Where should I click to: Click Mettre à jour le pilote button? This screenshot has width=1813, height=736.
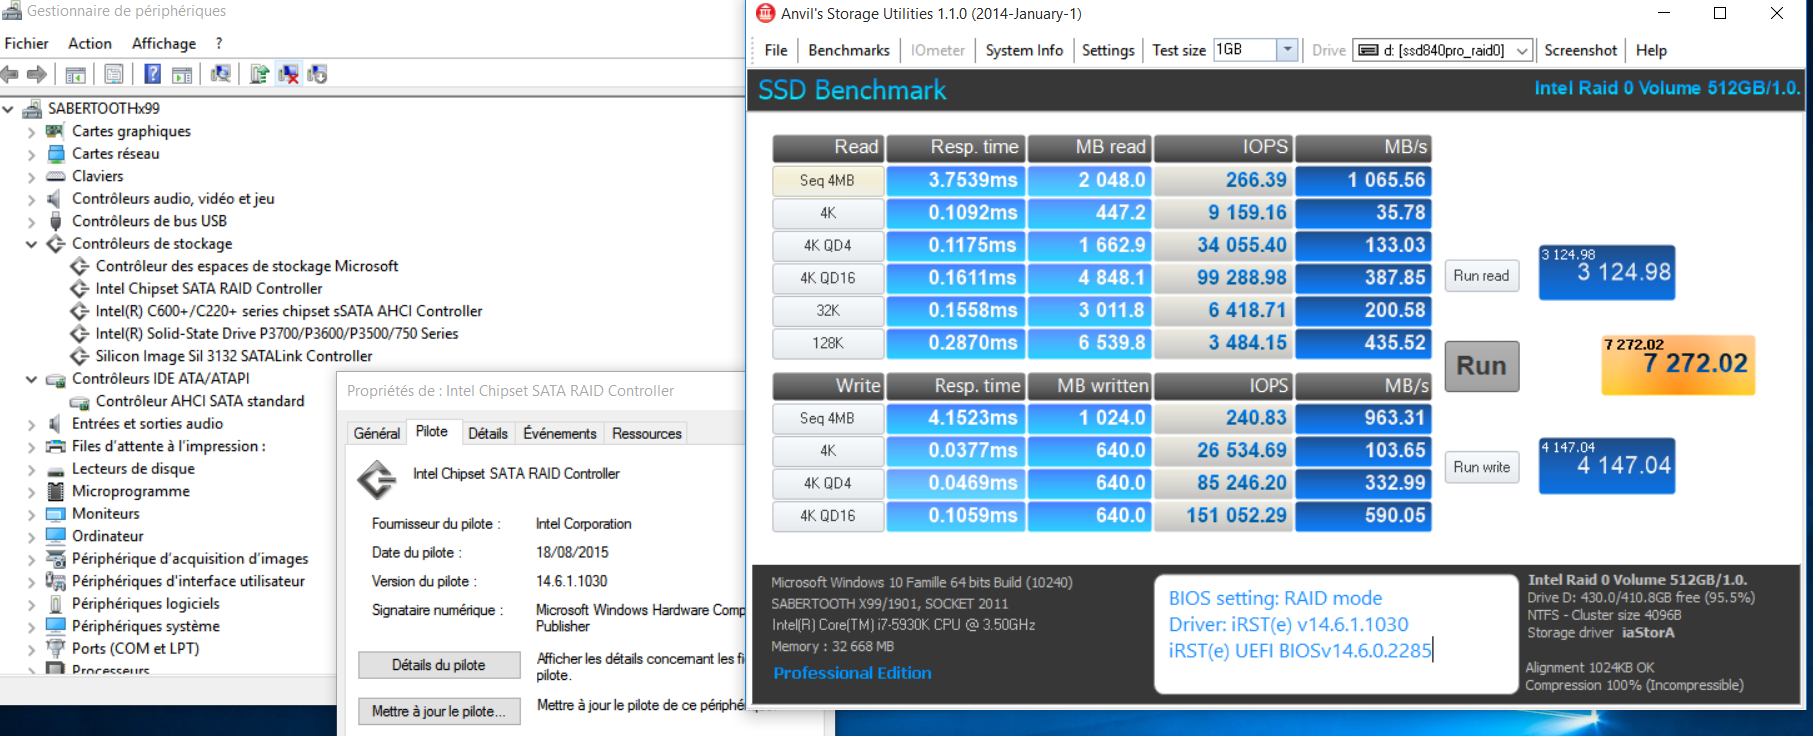click(x=439, y=711)
